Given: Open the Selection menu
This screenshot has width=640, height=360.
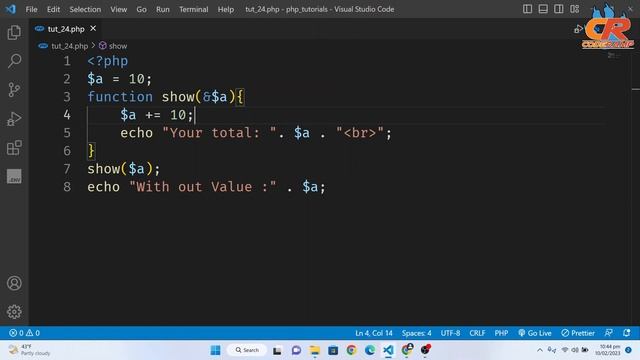Looking at the screenshot, I should tap(85, 9).
